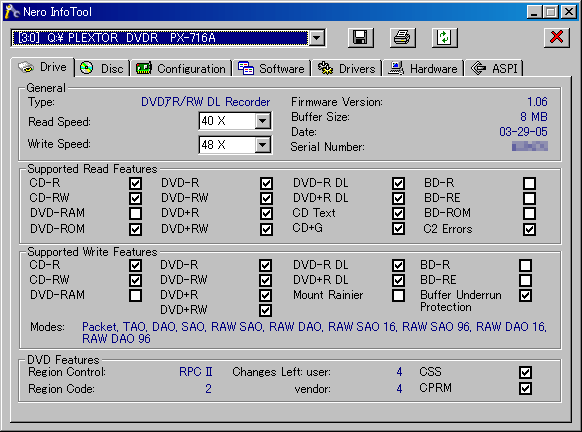This screenshot has width=582, height=432.
Task: Click the Region Code value 2
Action: [208, 389]
